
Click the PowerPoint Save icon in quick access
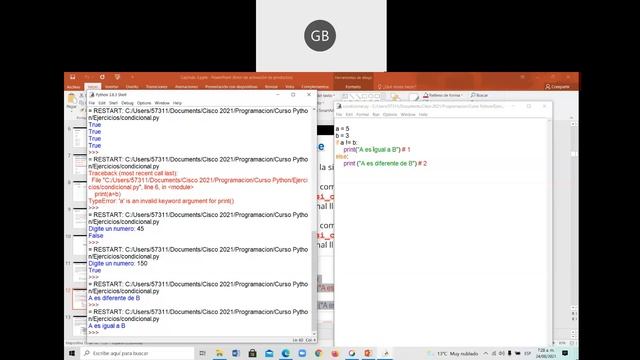(73, 77)
